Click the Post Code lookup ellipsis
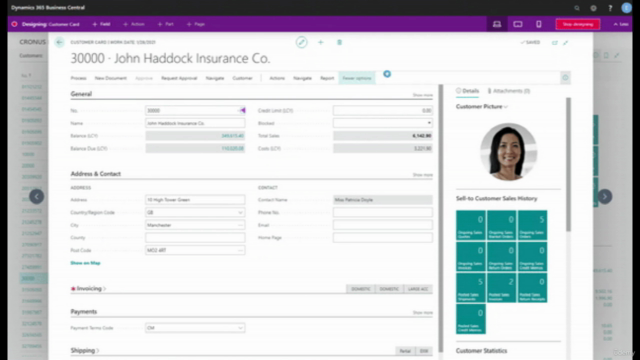Screen dimensions: 640x360 click(x=240, y=250)
